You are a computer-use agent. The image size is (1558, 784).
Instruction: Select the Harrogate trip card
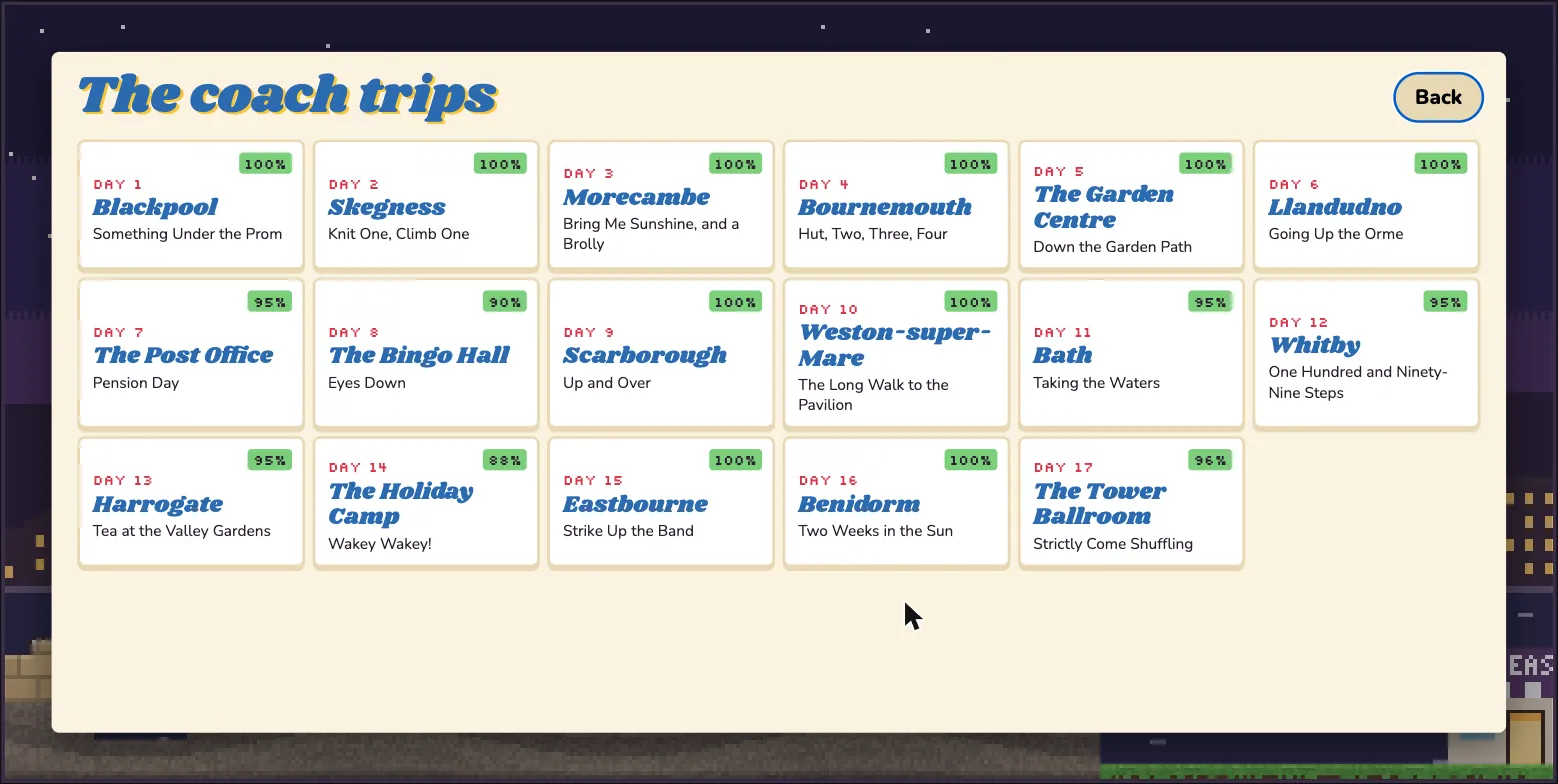point(191,502)
